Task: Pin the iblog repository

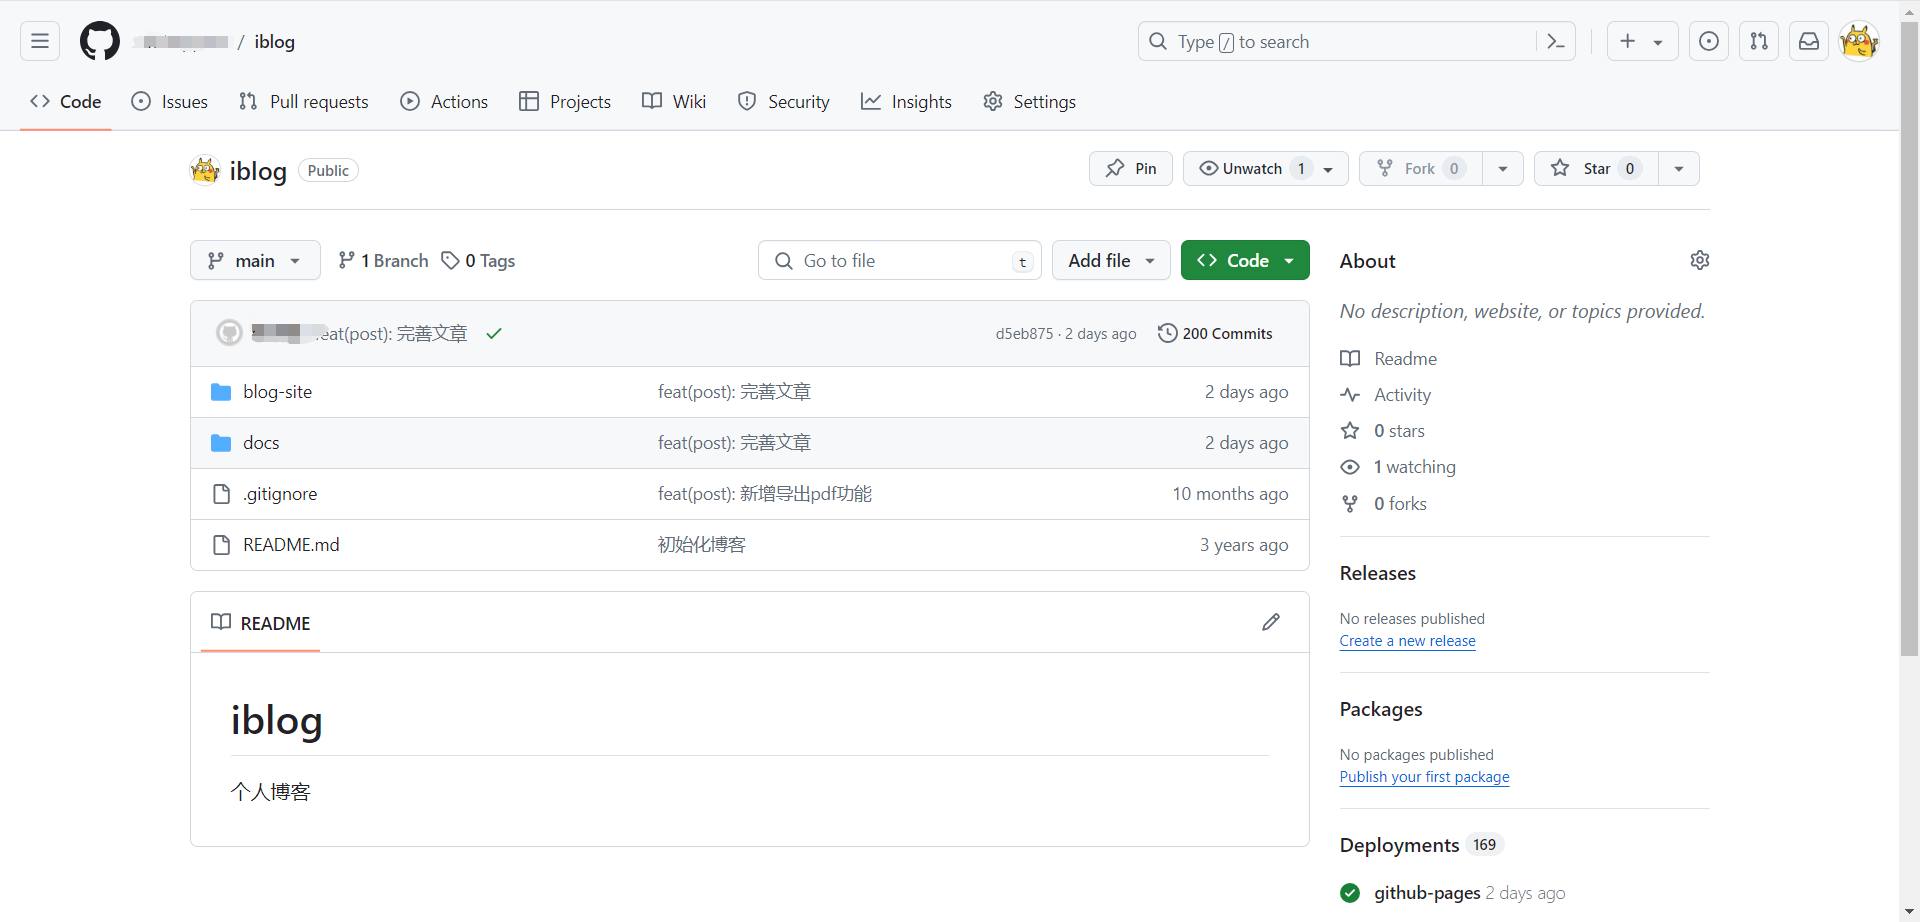Action: [x=1131, y=168]
